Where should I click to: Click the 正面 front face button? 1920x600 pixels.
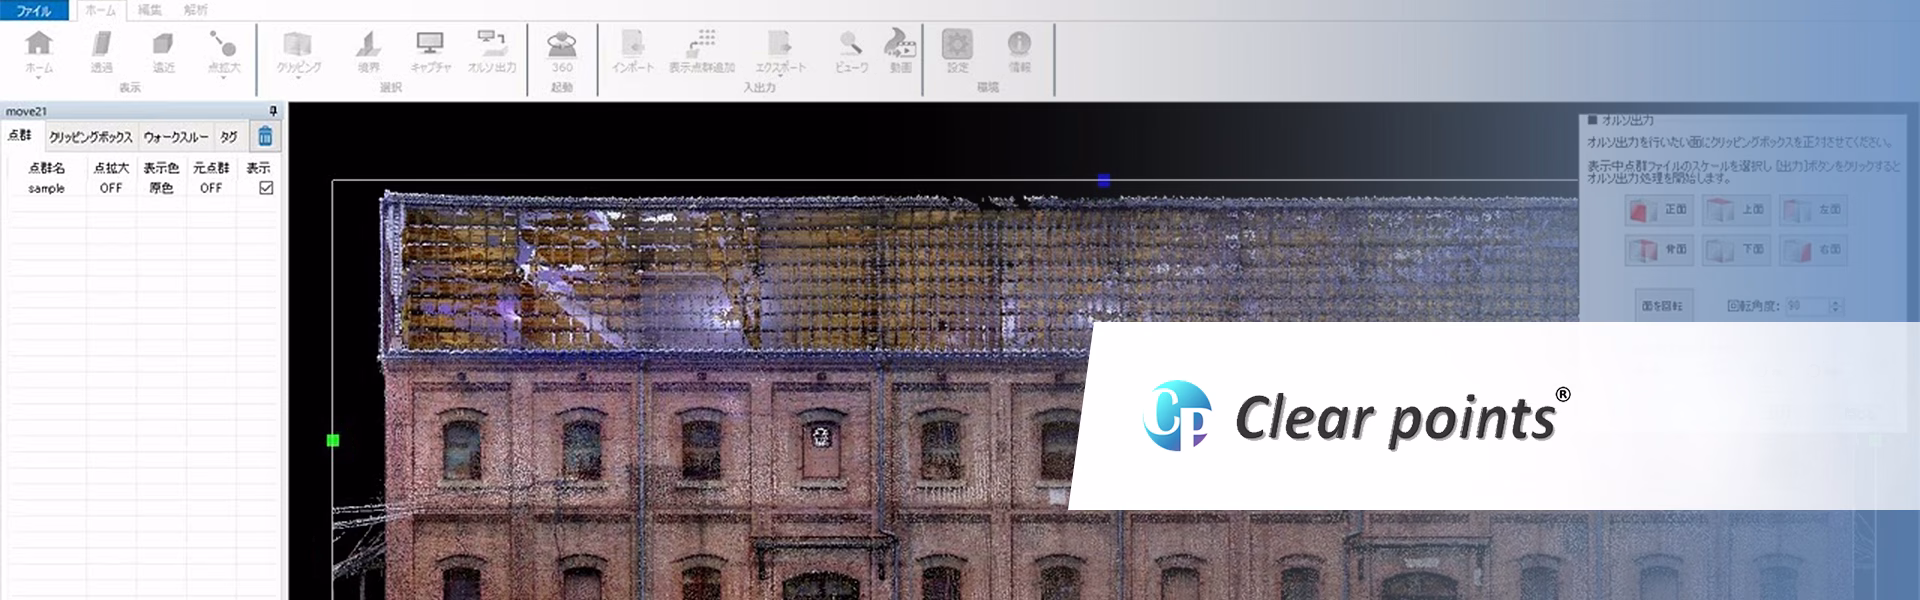[1658, 210]
